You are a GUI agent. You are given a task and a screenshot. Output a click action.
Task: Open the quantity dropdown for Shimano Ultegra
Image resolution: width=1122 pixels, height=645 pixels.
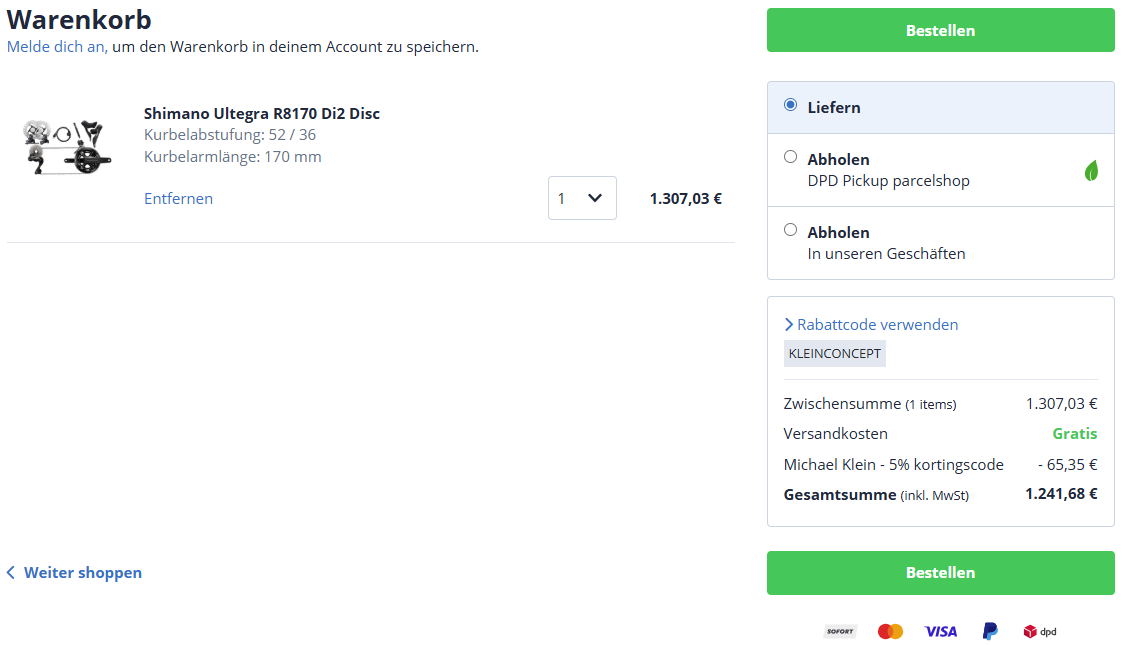pyautogui.click(x=582, y=198)
